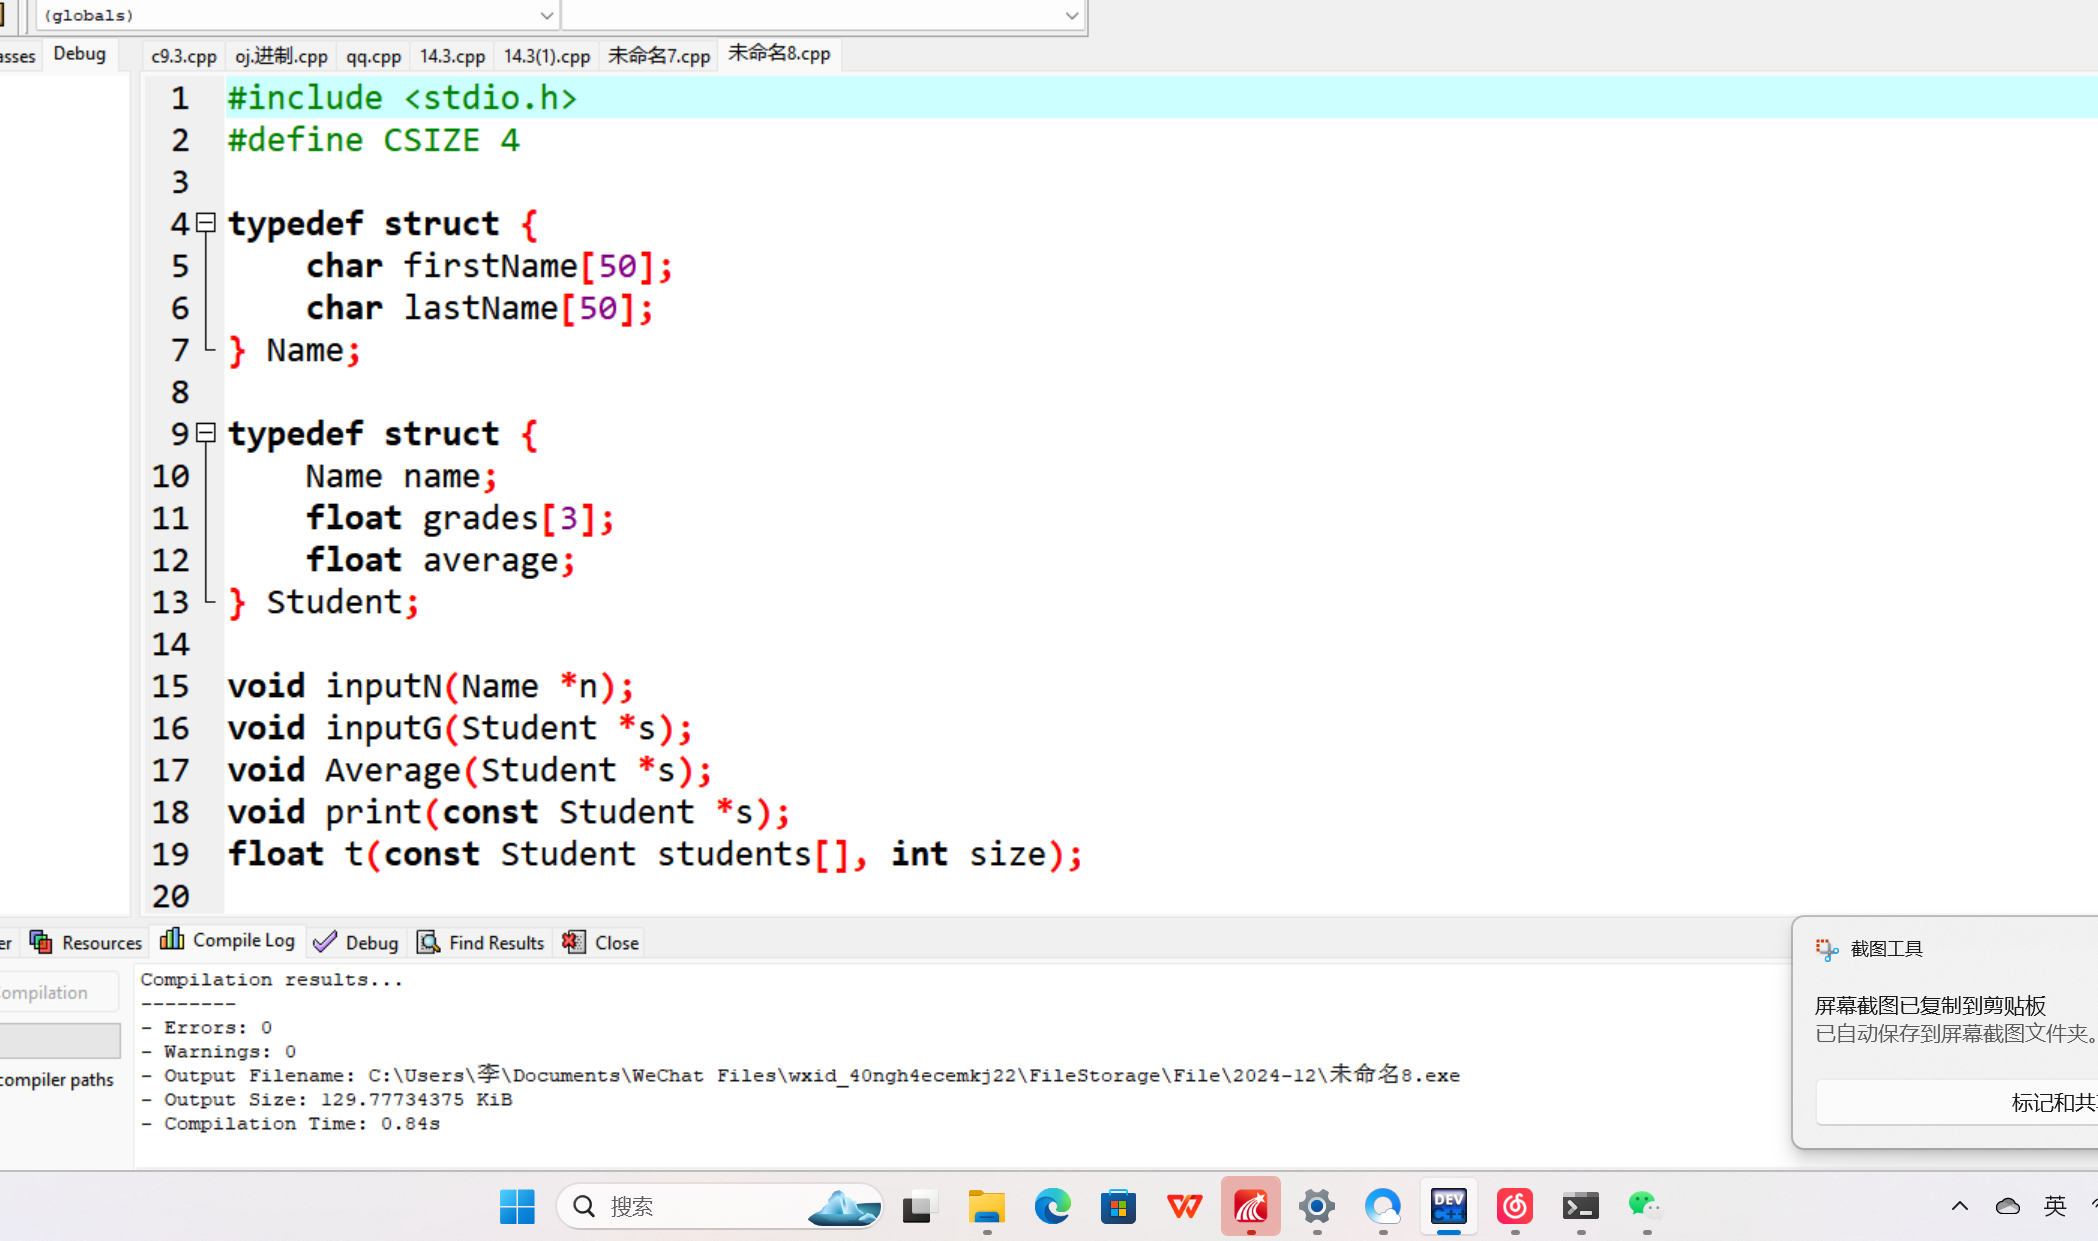Switch to the c9.3.cpp tab

(x=184, y=56)
